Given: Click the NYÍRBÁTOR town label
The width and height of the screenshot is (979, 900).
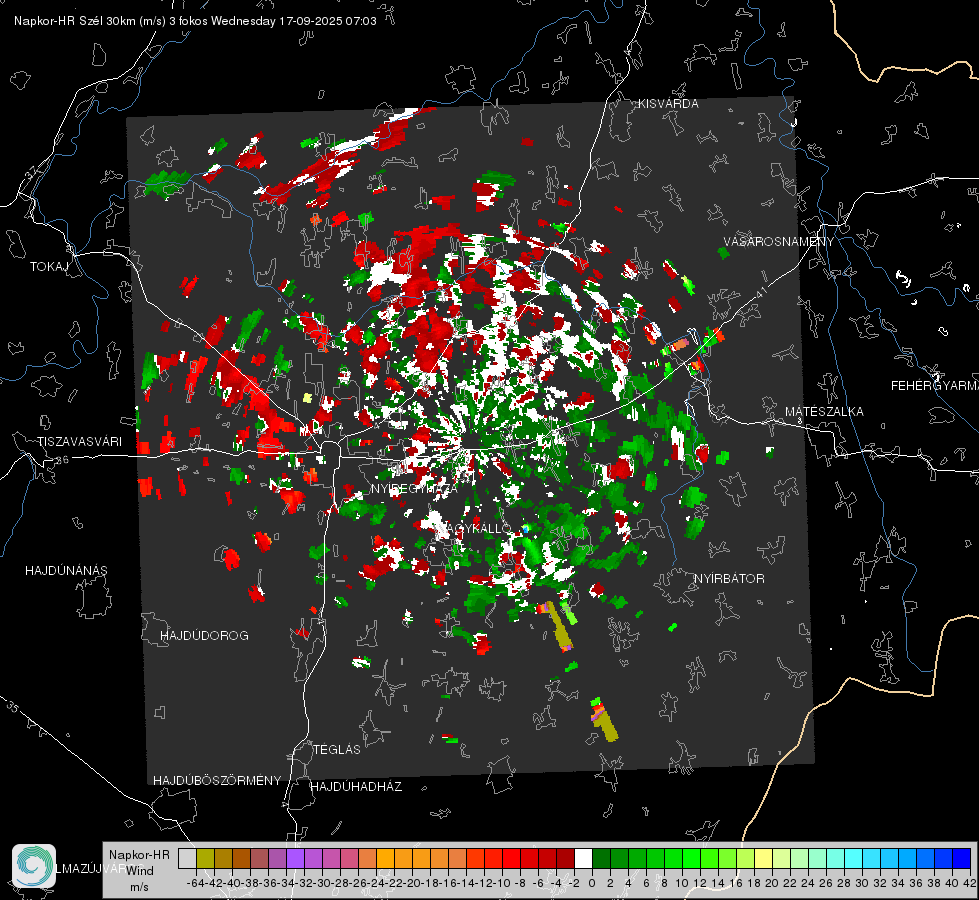Looking at the screenshot, I should tap(729, 579).
